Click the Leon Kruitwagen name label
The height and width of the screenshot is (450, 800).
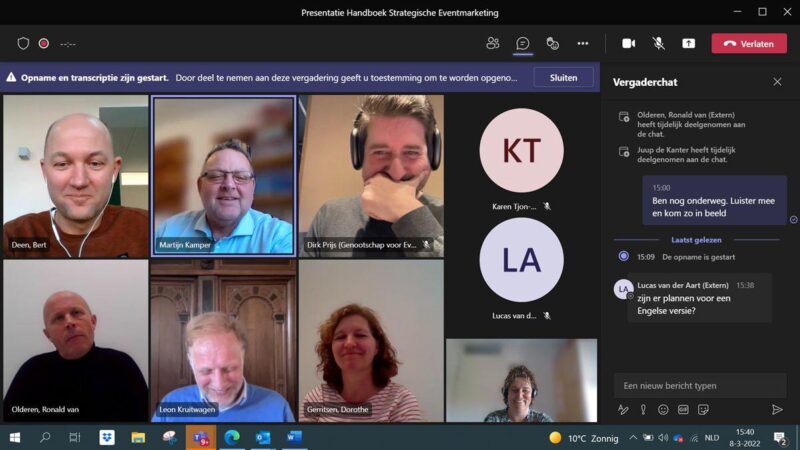(187, 409)
